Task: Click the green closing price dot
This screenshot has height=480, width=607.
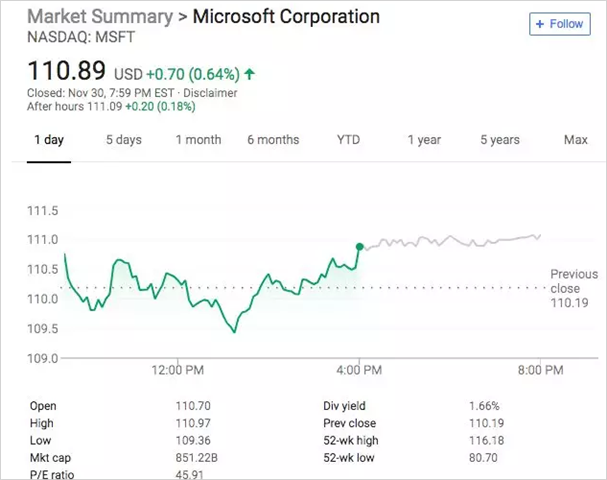Action: pyautogui.click(x=360, y=247)
